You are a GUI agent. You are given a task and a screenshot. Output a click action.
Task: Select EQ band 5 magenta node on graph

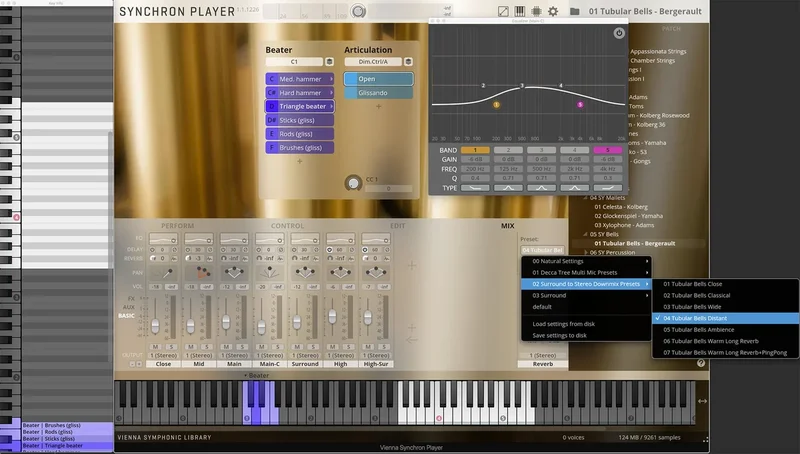(x=580, y=105)
